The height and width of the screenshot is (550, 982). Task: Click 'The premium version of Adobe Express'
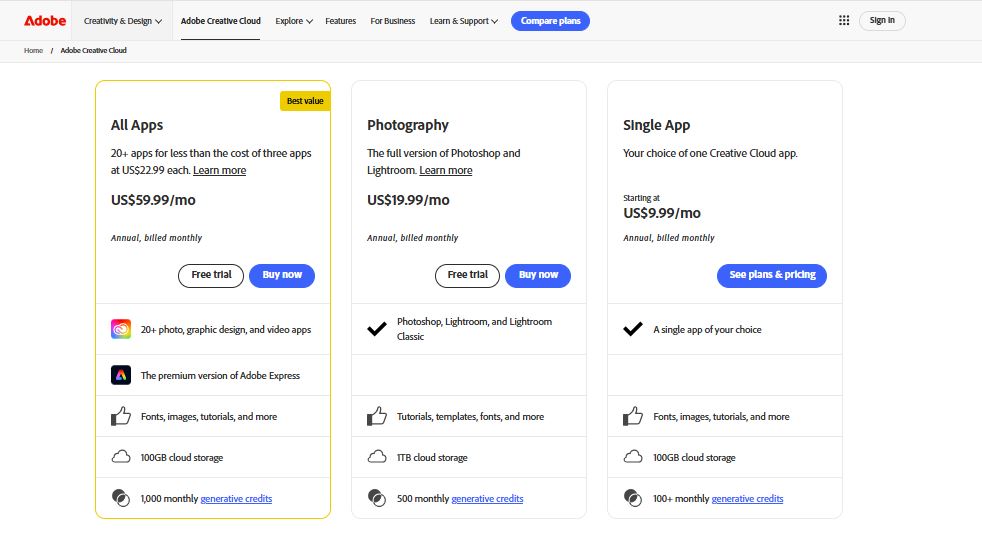click(x=220, y=376)
